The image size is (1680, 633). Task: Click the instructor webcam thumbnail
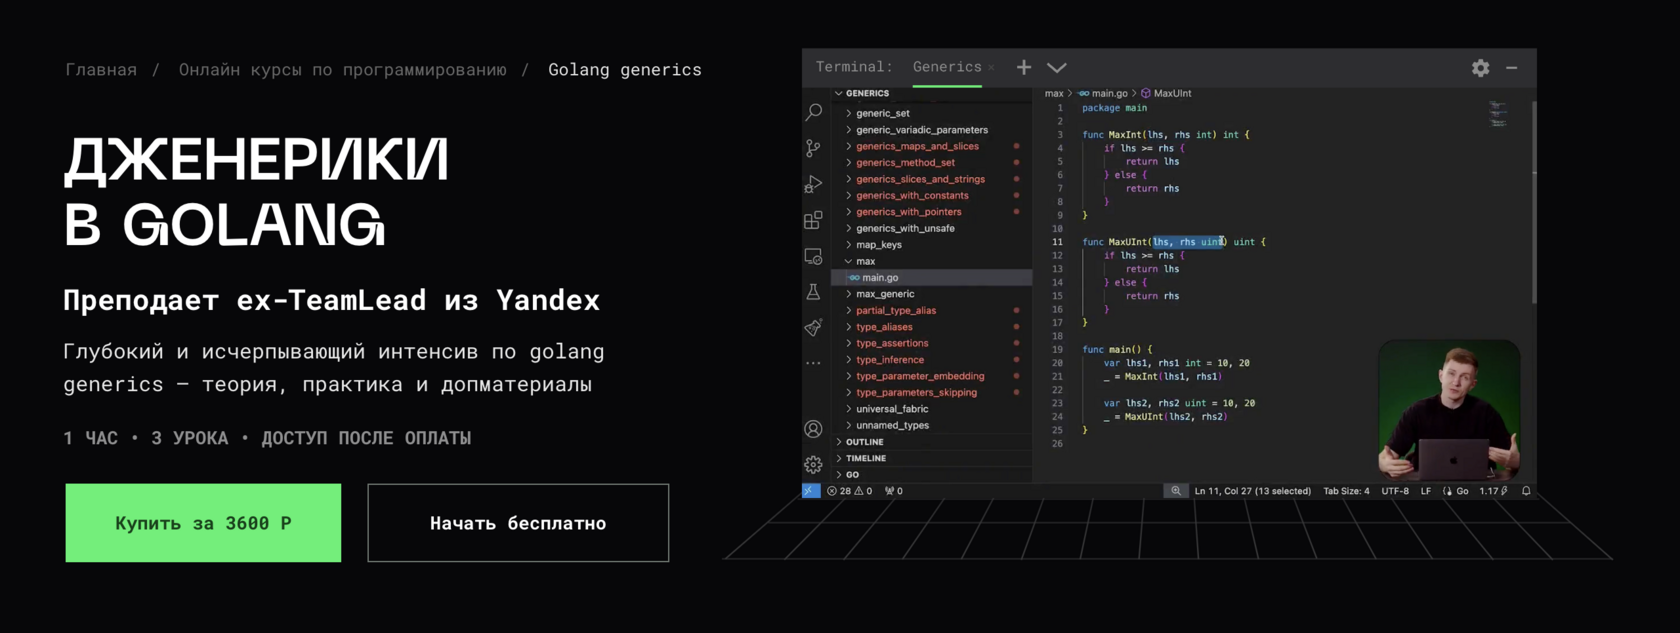pos(1448,410)
